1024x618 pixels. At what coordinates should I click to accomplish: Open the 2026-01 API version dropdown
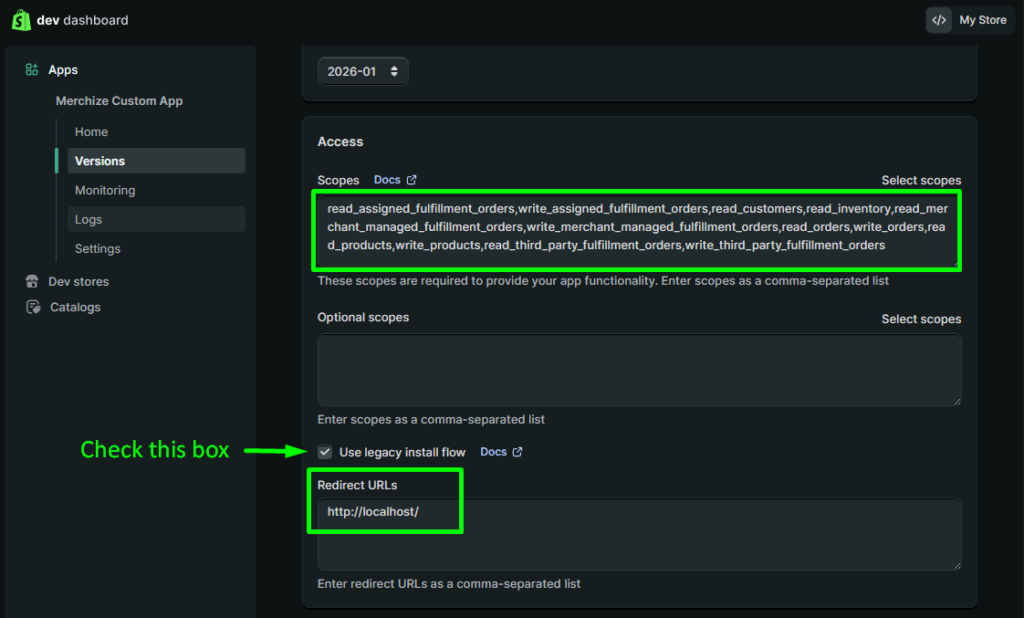[362, 71]
